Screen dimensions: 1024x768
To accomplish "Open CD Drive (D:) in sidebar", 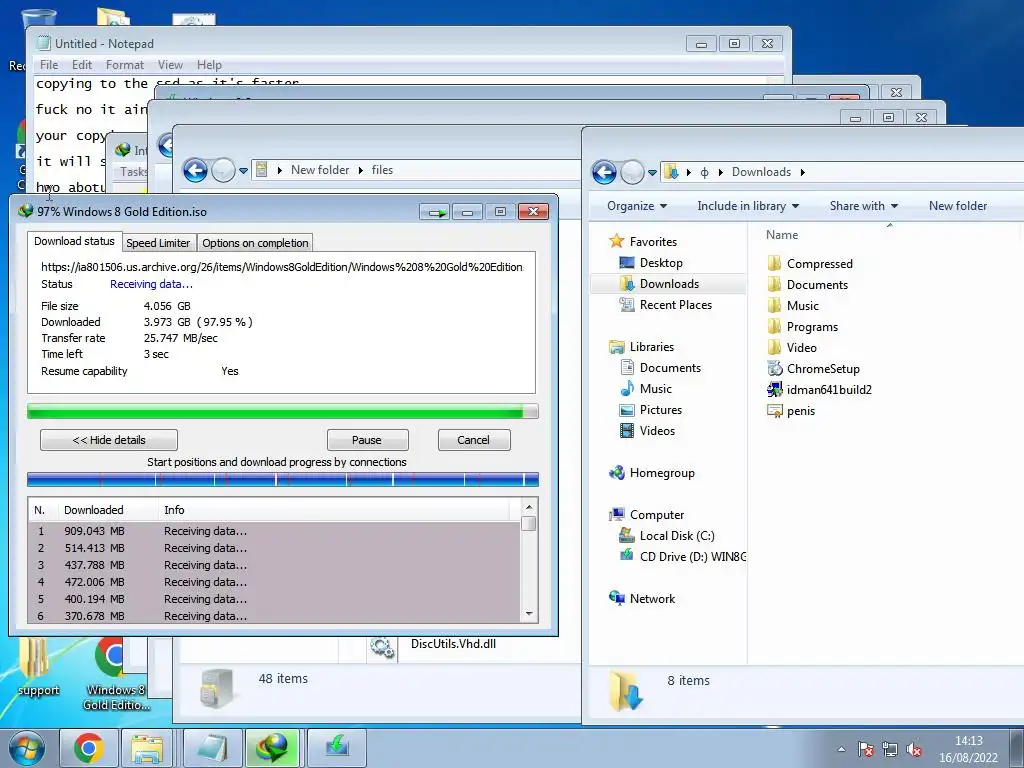I will (692, 557).
